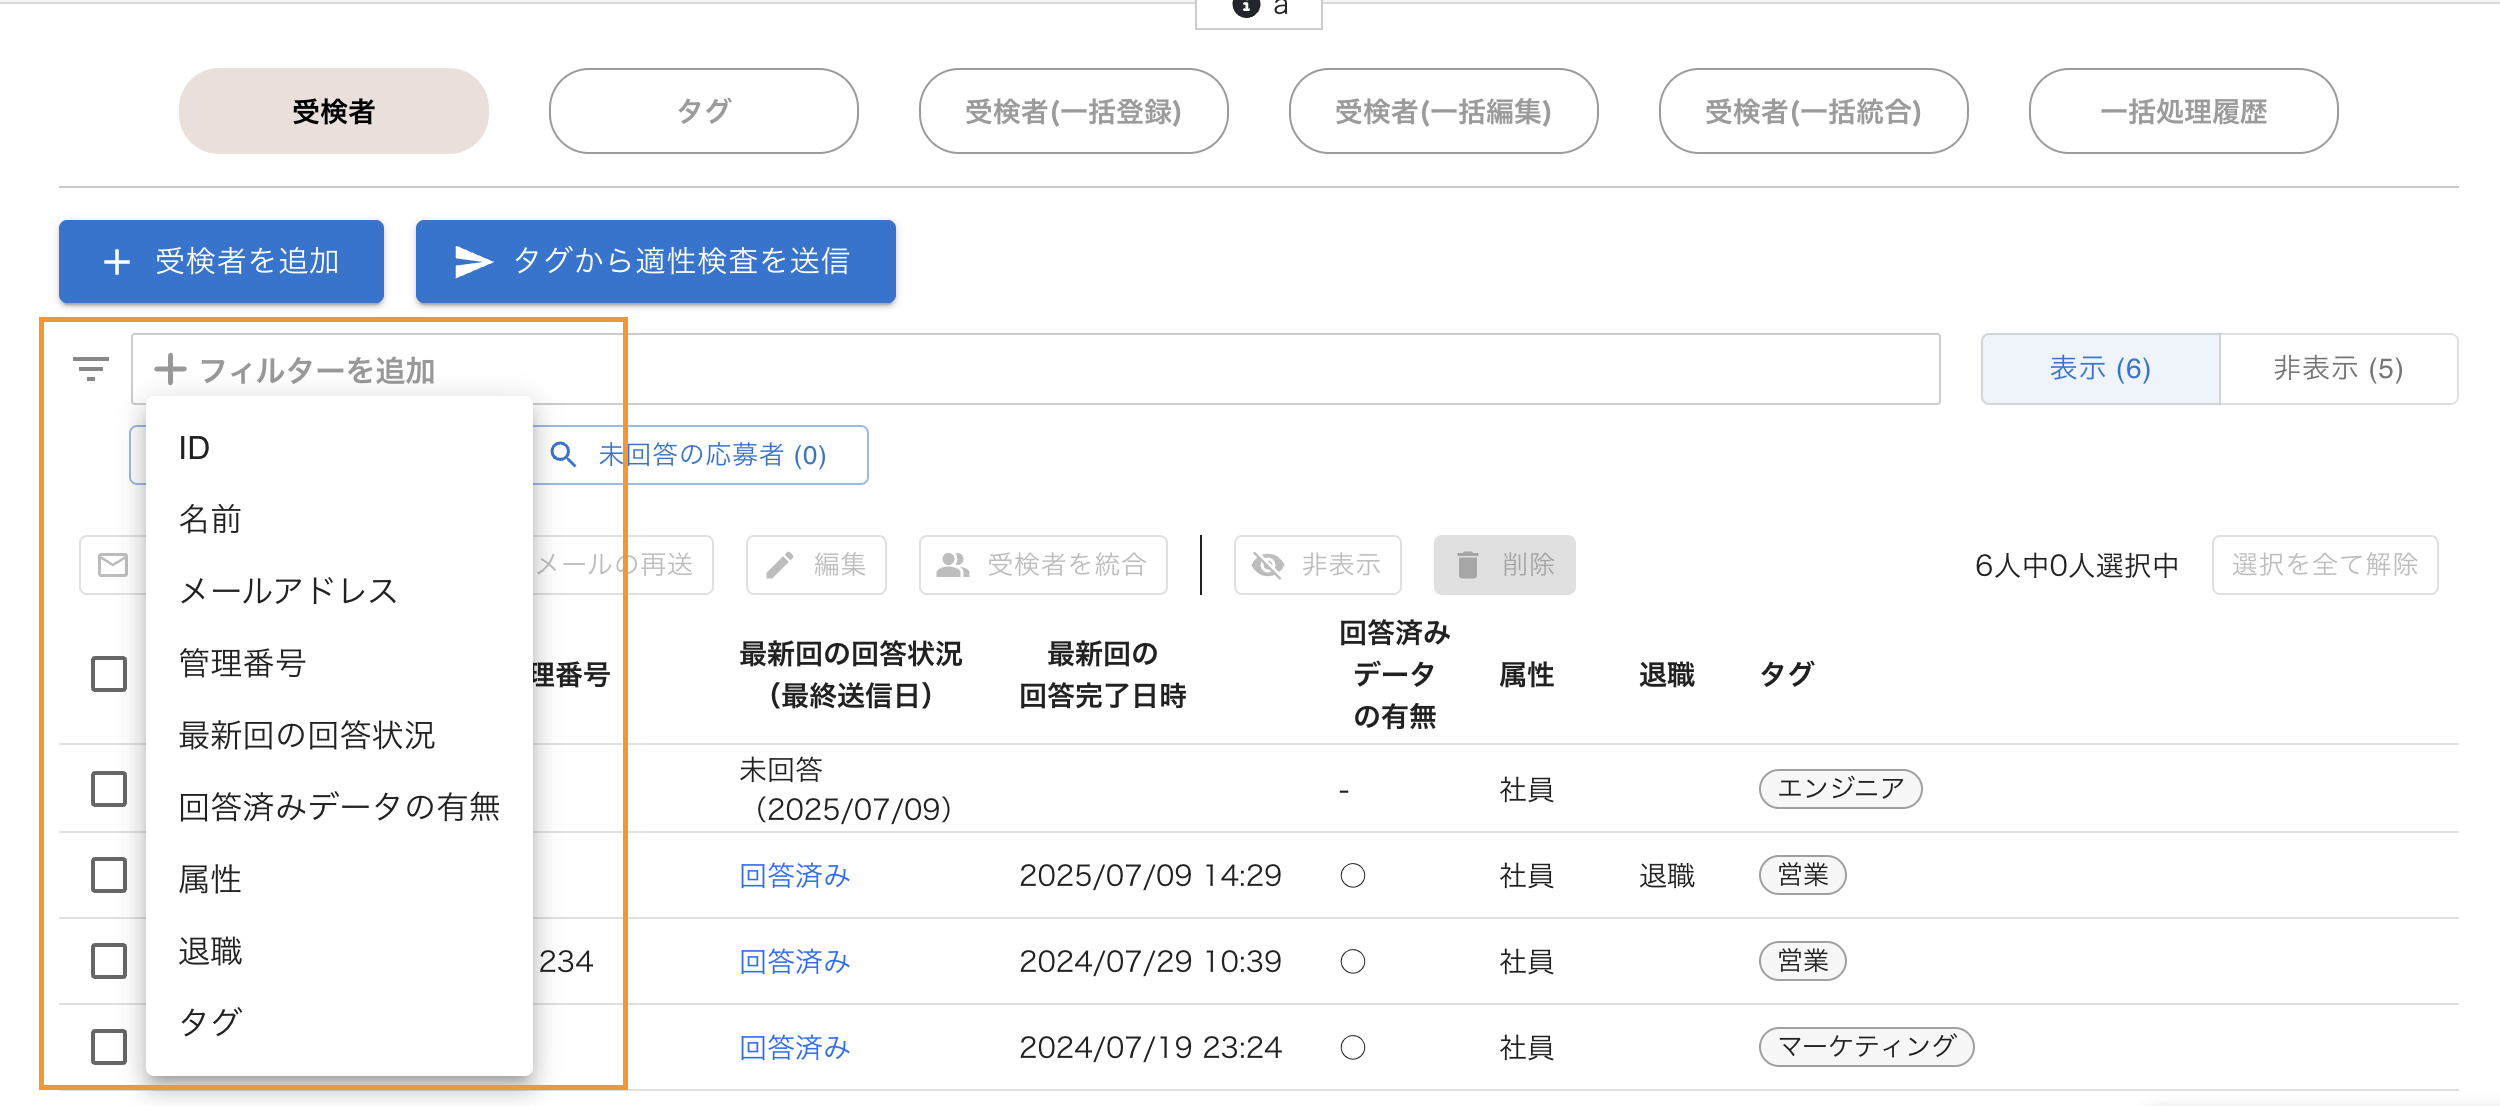Click the filter list icon
Screen dimensions: 2500x1106
[x=91, y=370]
